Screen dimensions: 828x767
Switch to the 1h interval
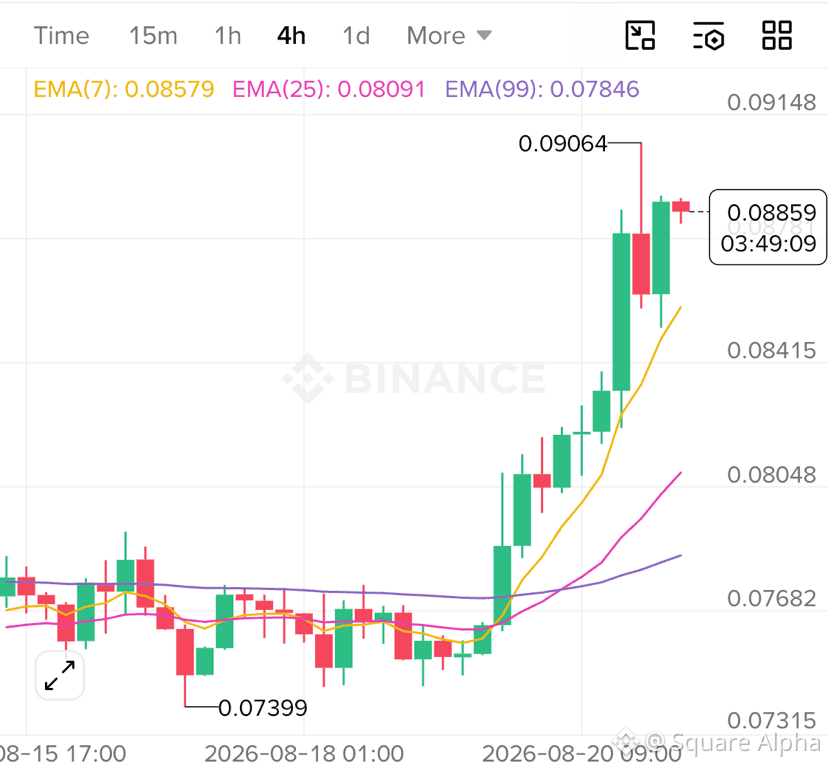click(228, 36)
